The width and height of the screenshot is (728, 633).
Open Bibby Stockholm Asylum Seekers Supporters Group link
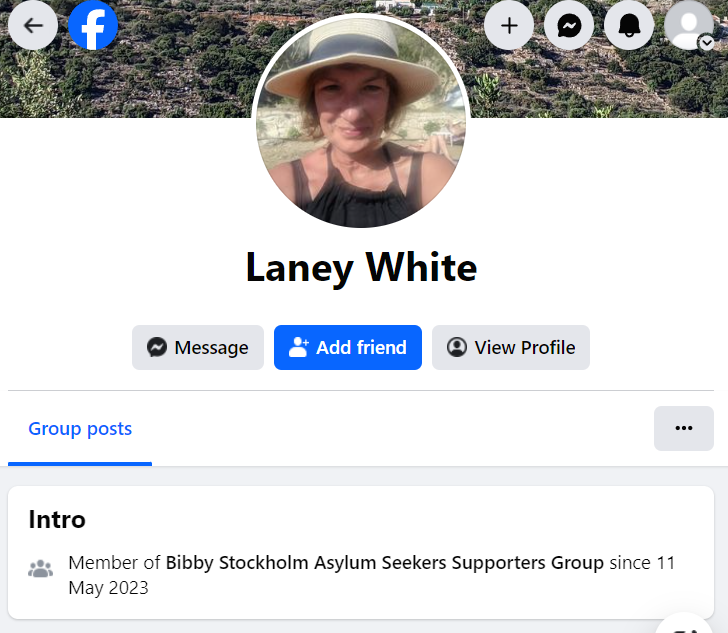(384, 562)
